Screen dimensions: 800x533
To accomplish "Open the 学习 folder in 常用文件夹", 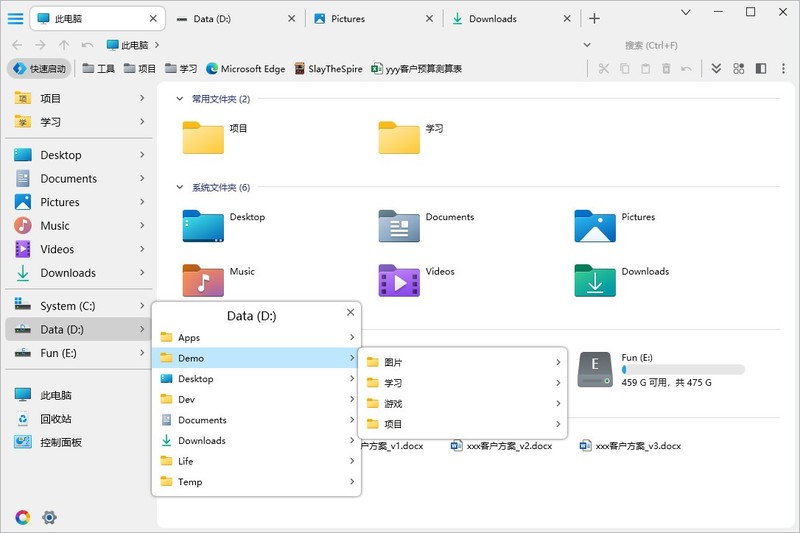I will 399,138.
